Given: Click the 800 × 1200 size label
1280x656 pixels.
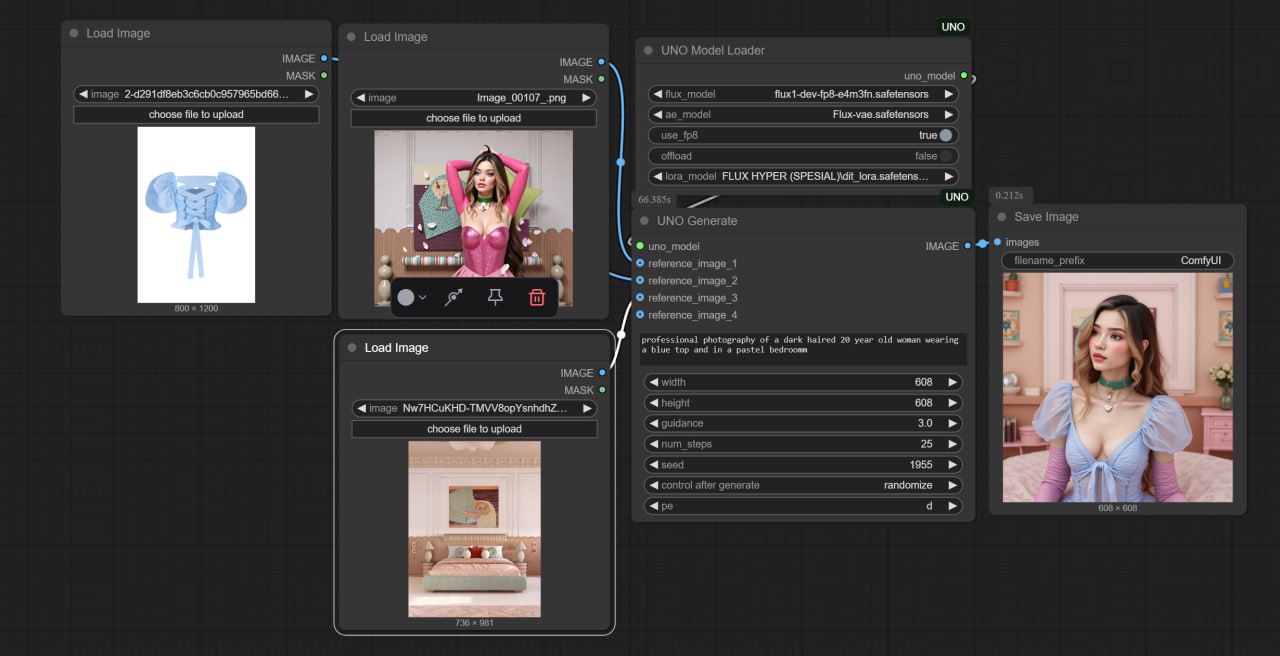Looking at the screenshot, I should [x=196, y=308].
